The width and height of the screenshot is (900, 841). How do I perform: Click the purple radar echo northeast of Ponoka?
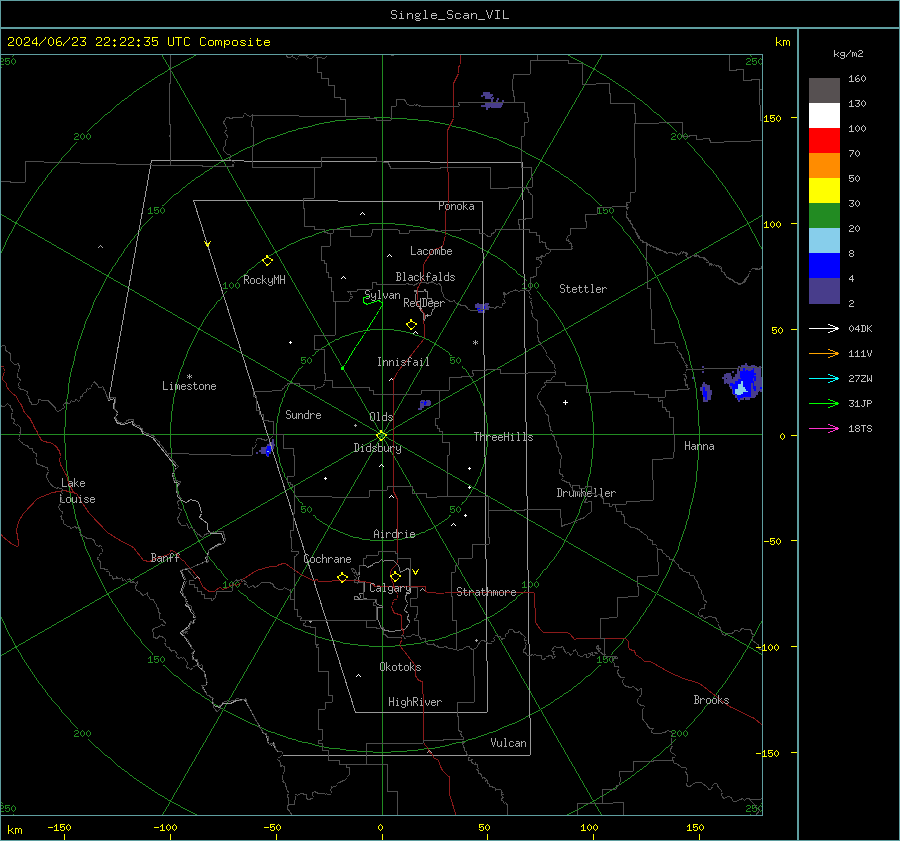491,101
